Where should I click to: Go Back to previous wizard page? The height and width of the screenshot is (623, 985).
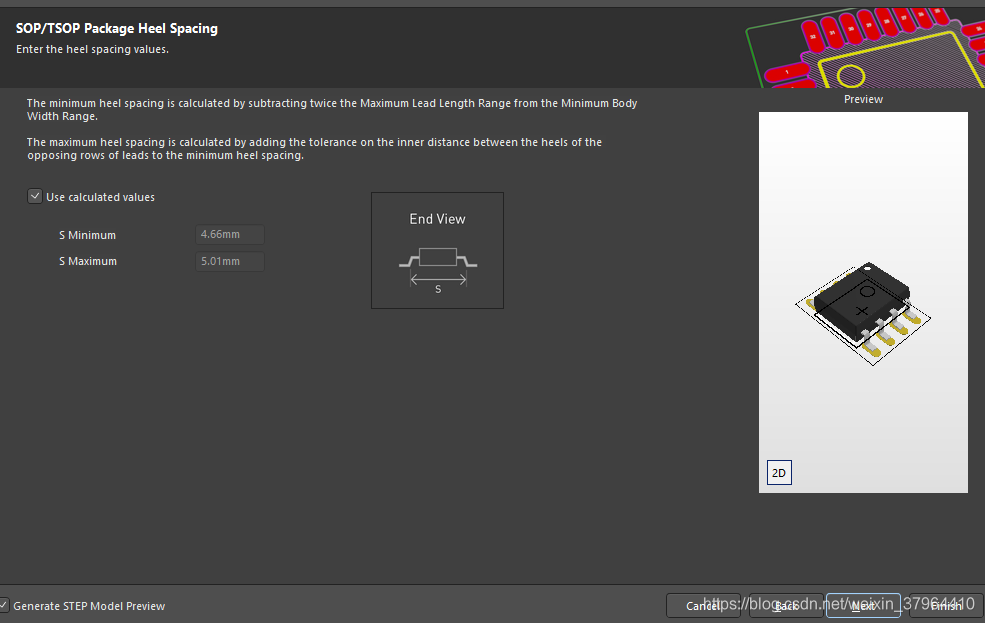[x=786, y=605]
